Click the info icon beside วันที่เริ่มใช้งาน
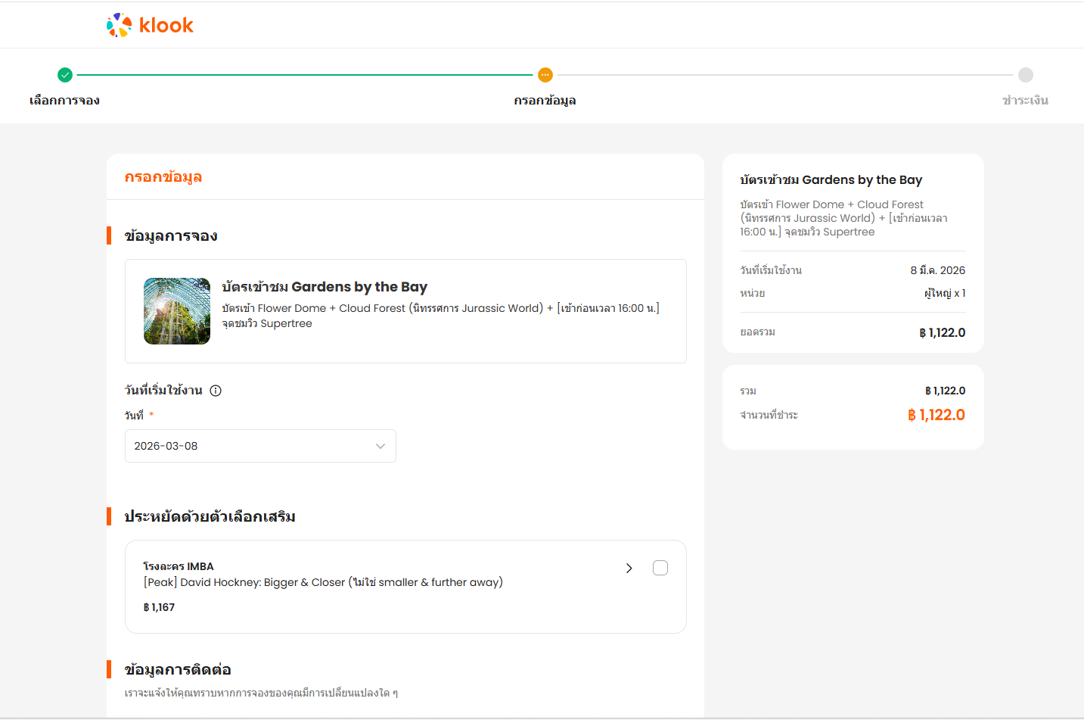1084x720 pixels. point(215,391)
